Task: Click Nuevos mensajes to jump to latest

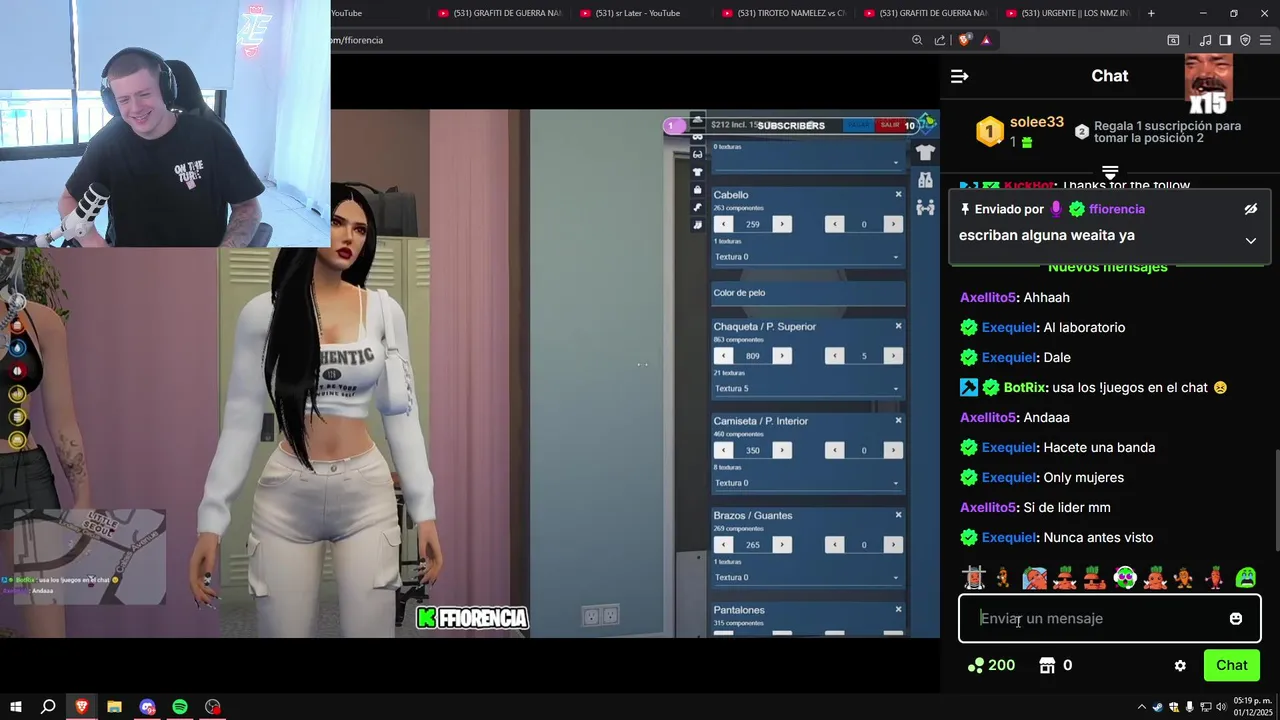Action: click(x=1107, y=268)
